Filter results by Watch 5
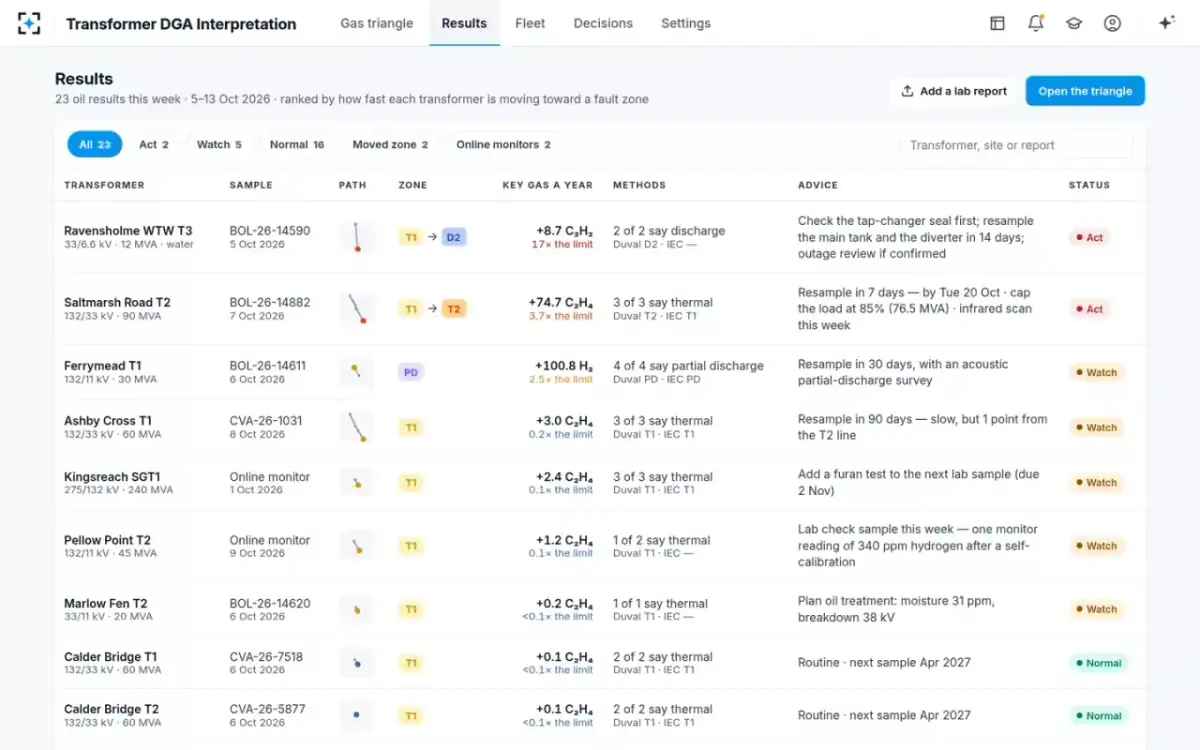This screenshot has height=750, width=1200. pyautogui.click(x=219, y=145)
